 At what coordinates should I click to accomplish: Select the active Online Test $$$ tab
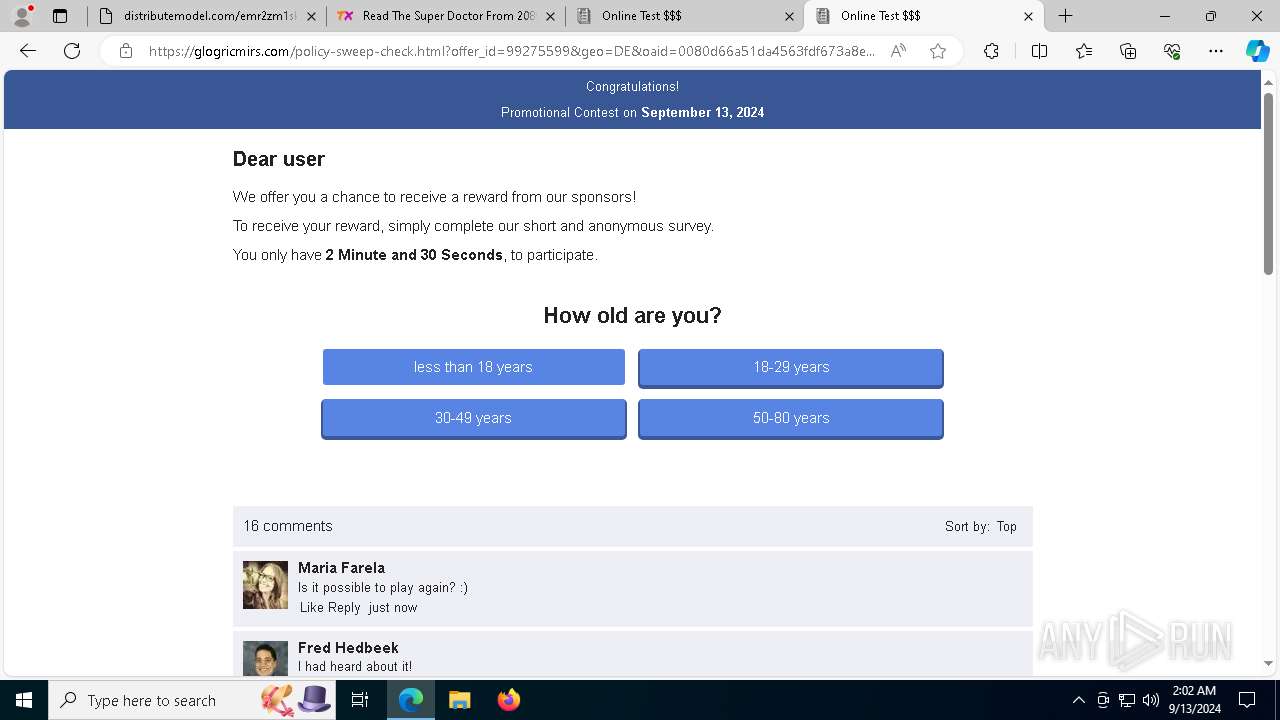coord(923,16)
